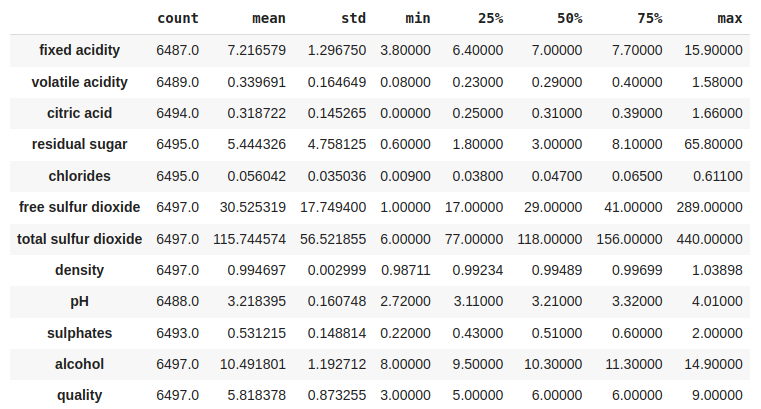Click std value 17.749400

pos(333,207)
